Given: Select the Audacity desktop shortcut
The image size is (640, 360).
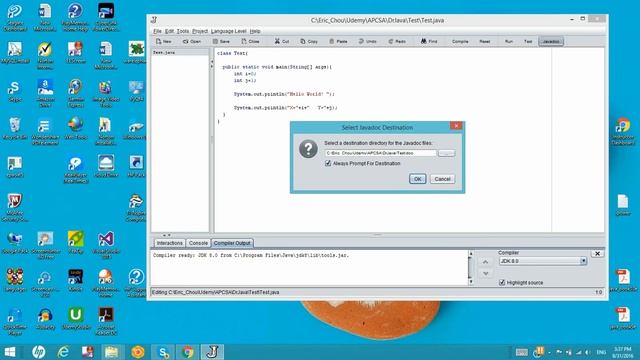Looking at the screenshot, I should (45, 318).
